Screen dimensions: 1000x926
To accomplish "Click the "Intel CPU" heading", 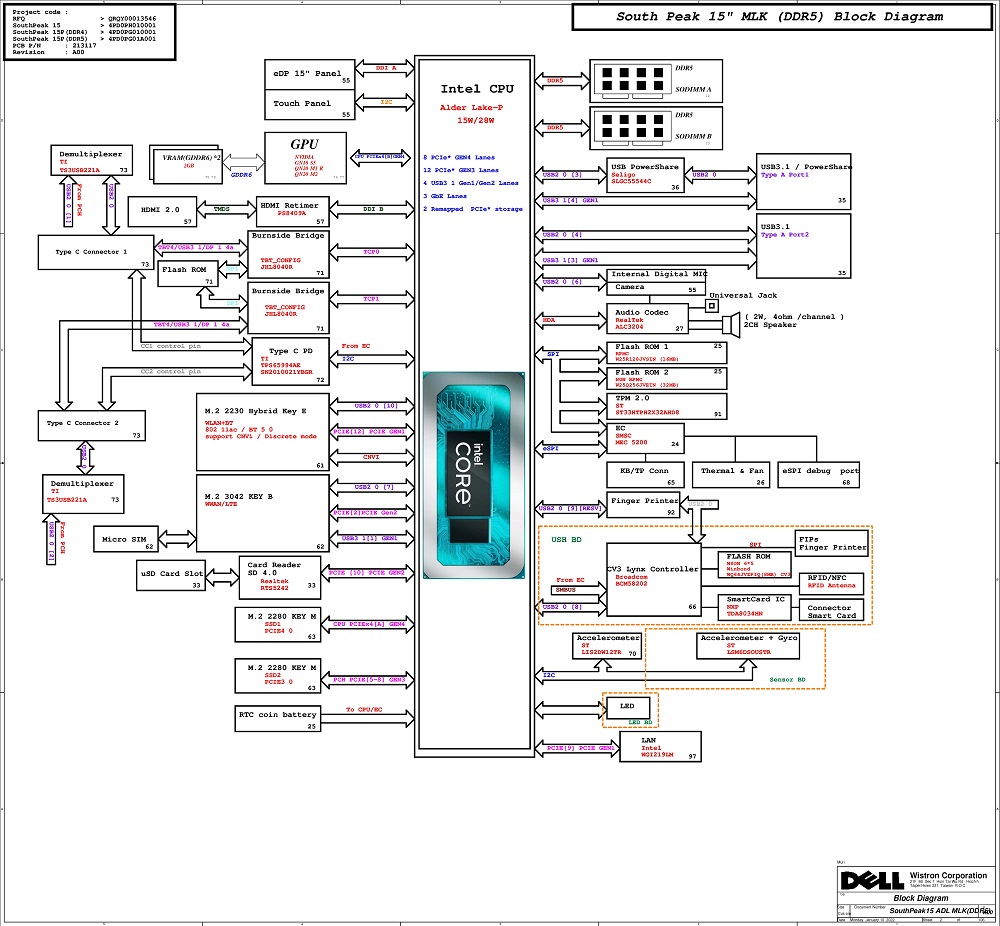I will (x=477, y=89).
